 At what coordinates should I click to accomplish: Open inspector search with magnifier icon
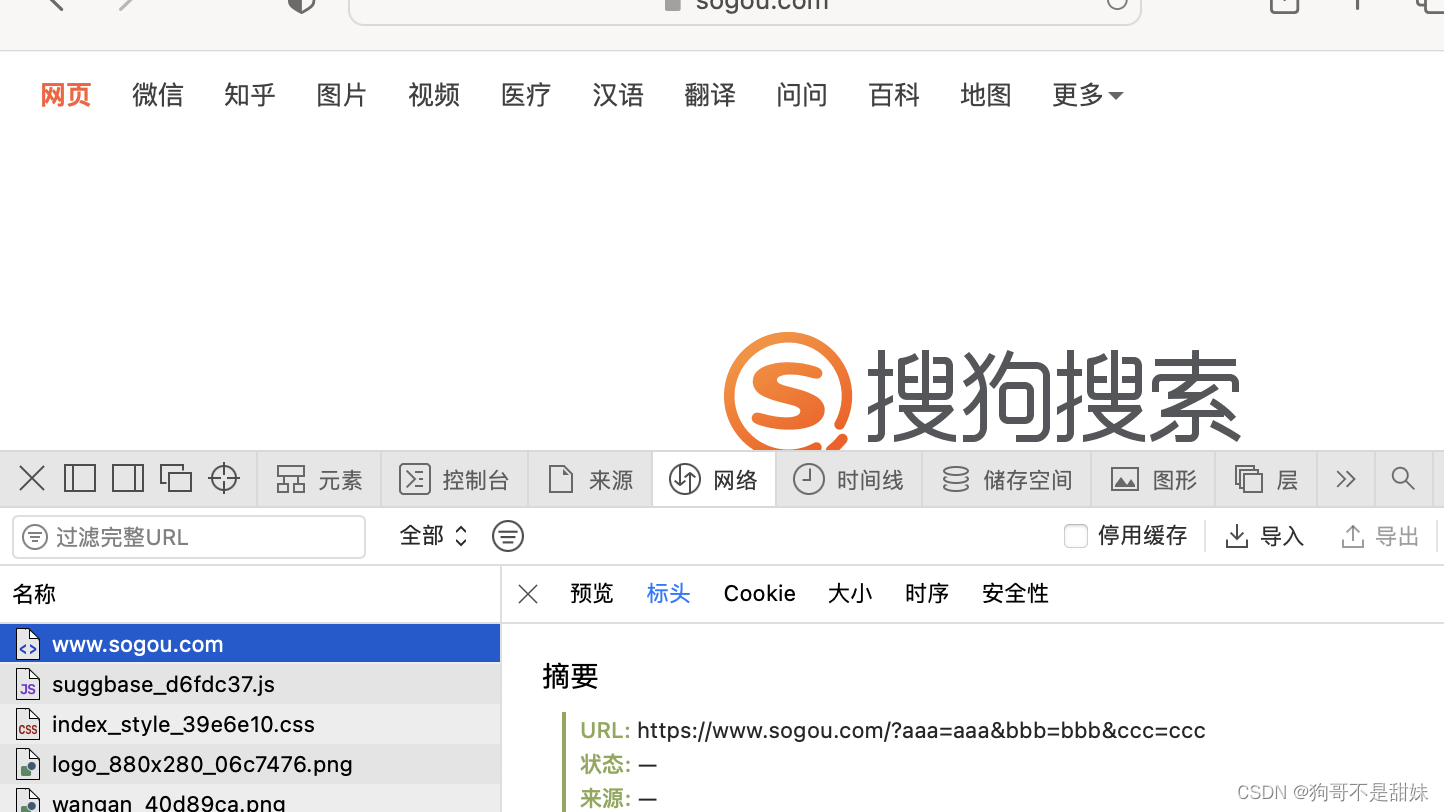pyautogui.click(x=1403, y=480)
